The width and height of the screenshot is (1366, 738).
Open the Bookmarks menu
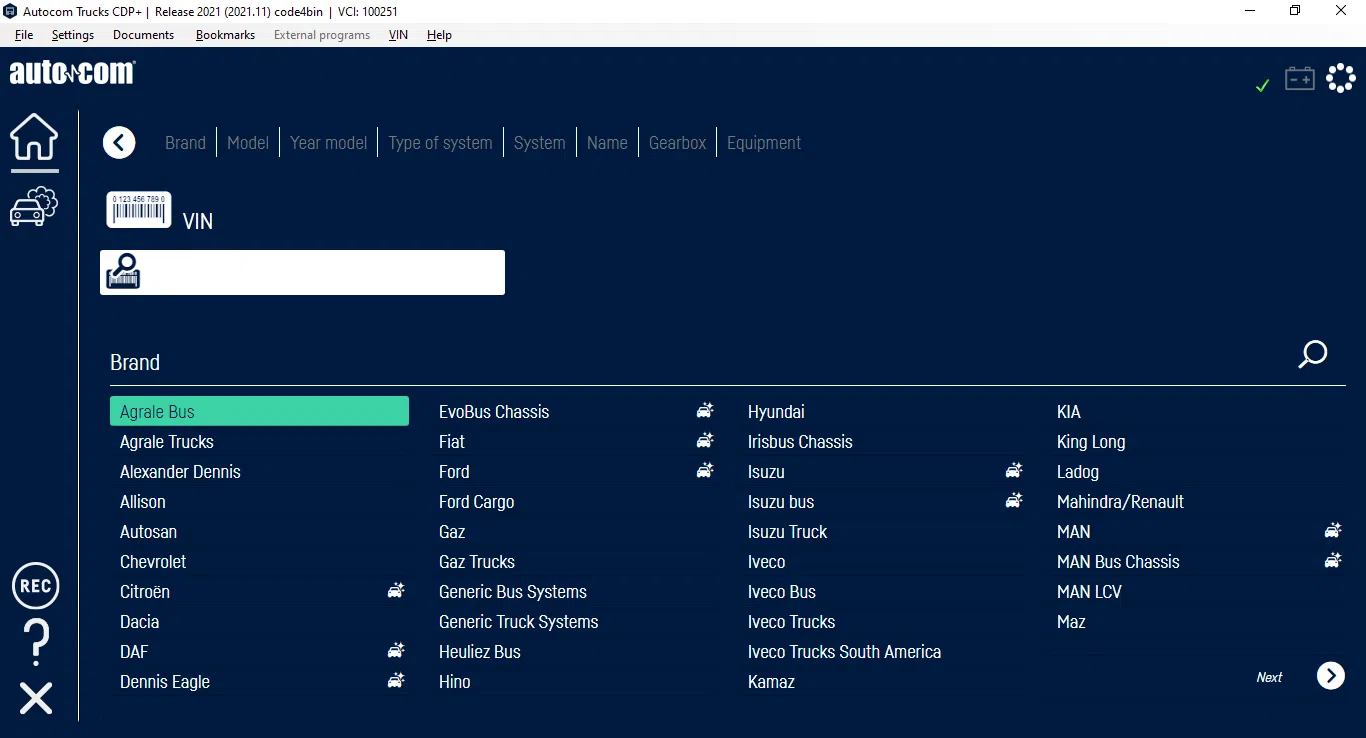(x=225, y=35)
